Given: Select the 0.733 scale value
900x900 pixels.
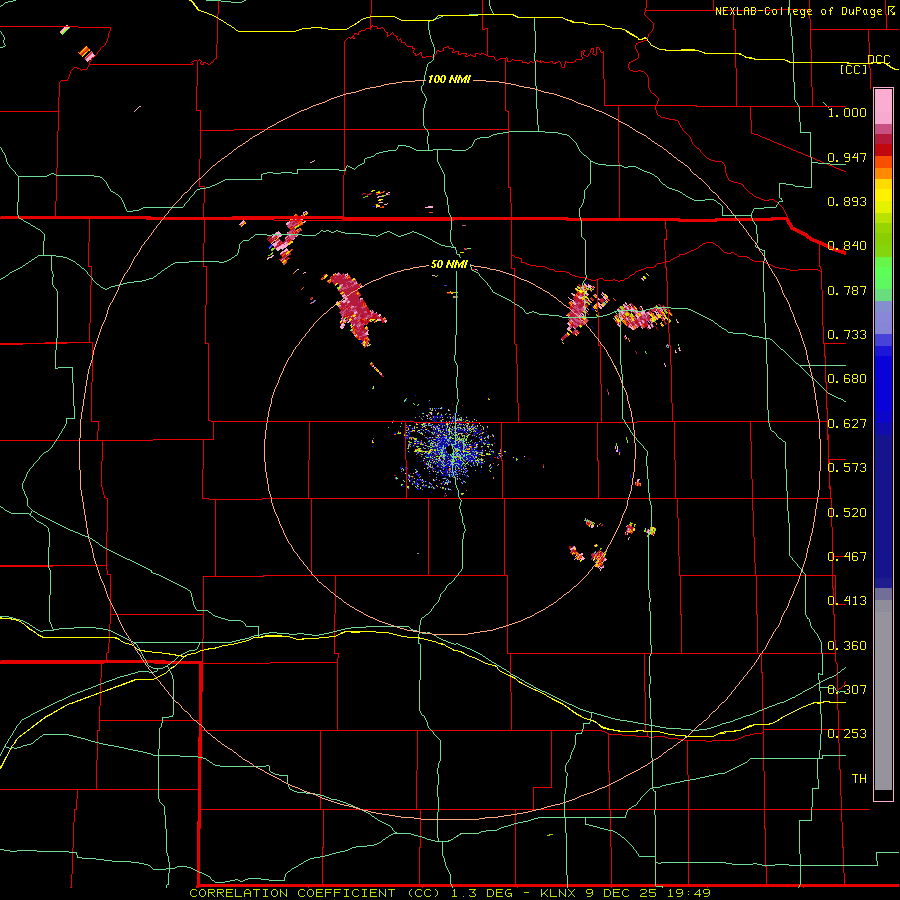Looking at the screenshot, I should 847,335.
